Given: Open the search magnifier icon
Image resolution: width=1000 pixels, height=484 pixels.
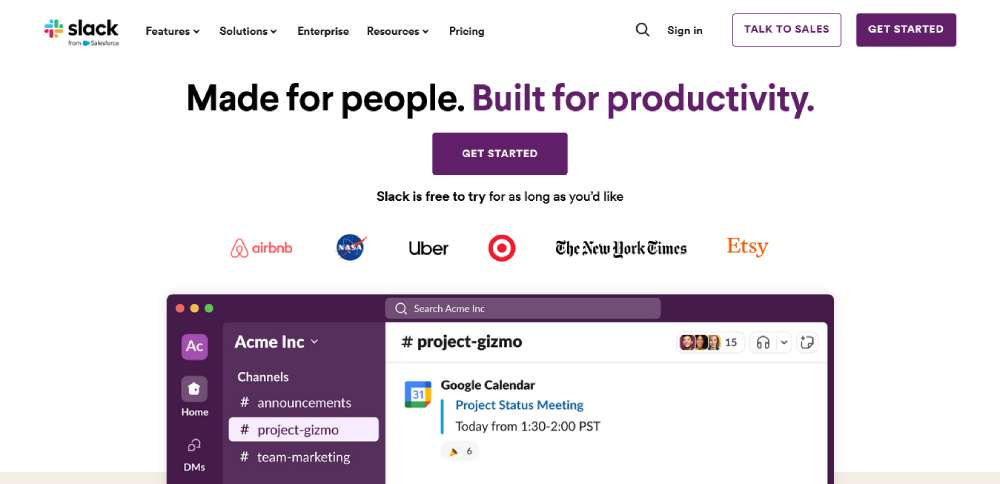Looking at the screenshot, I should tap(643, 30).
